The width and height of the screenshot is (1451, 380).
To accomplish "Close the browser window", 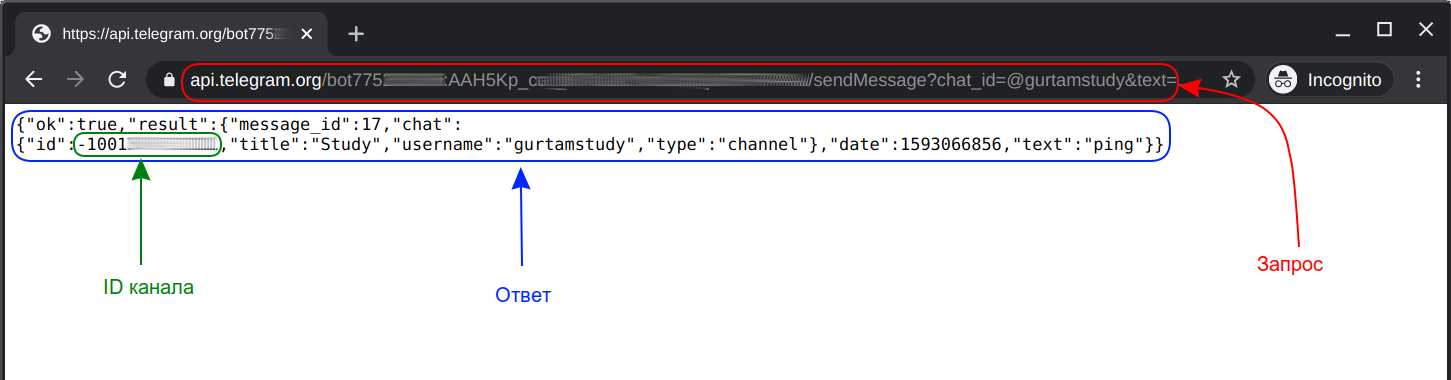I will pos(1427,30).
